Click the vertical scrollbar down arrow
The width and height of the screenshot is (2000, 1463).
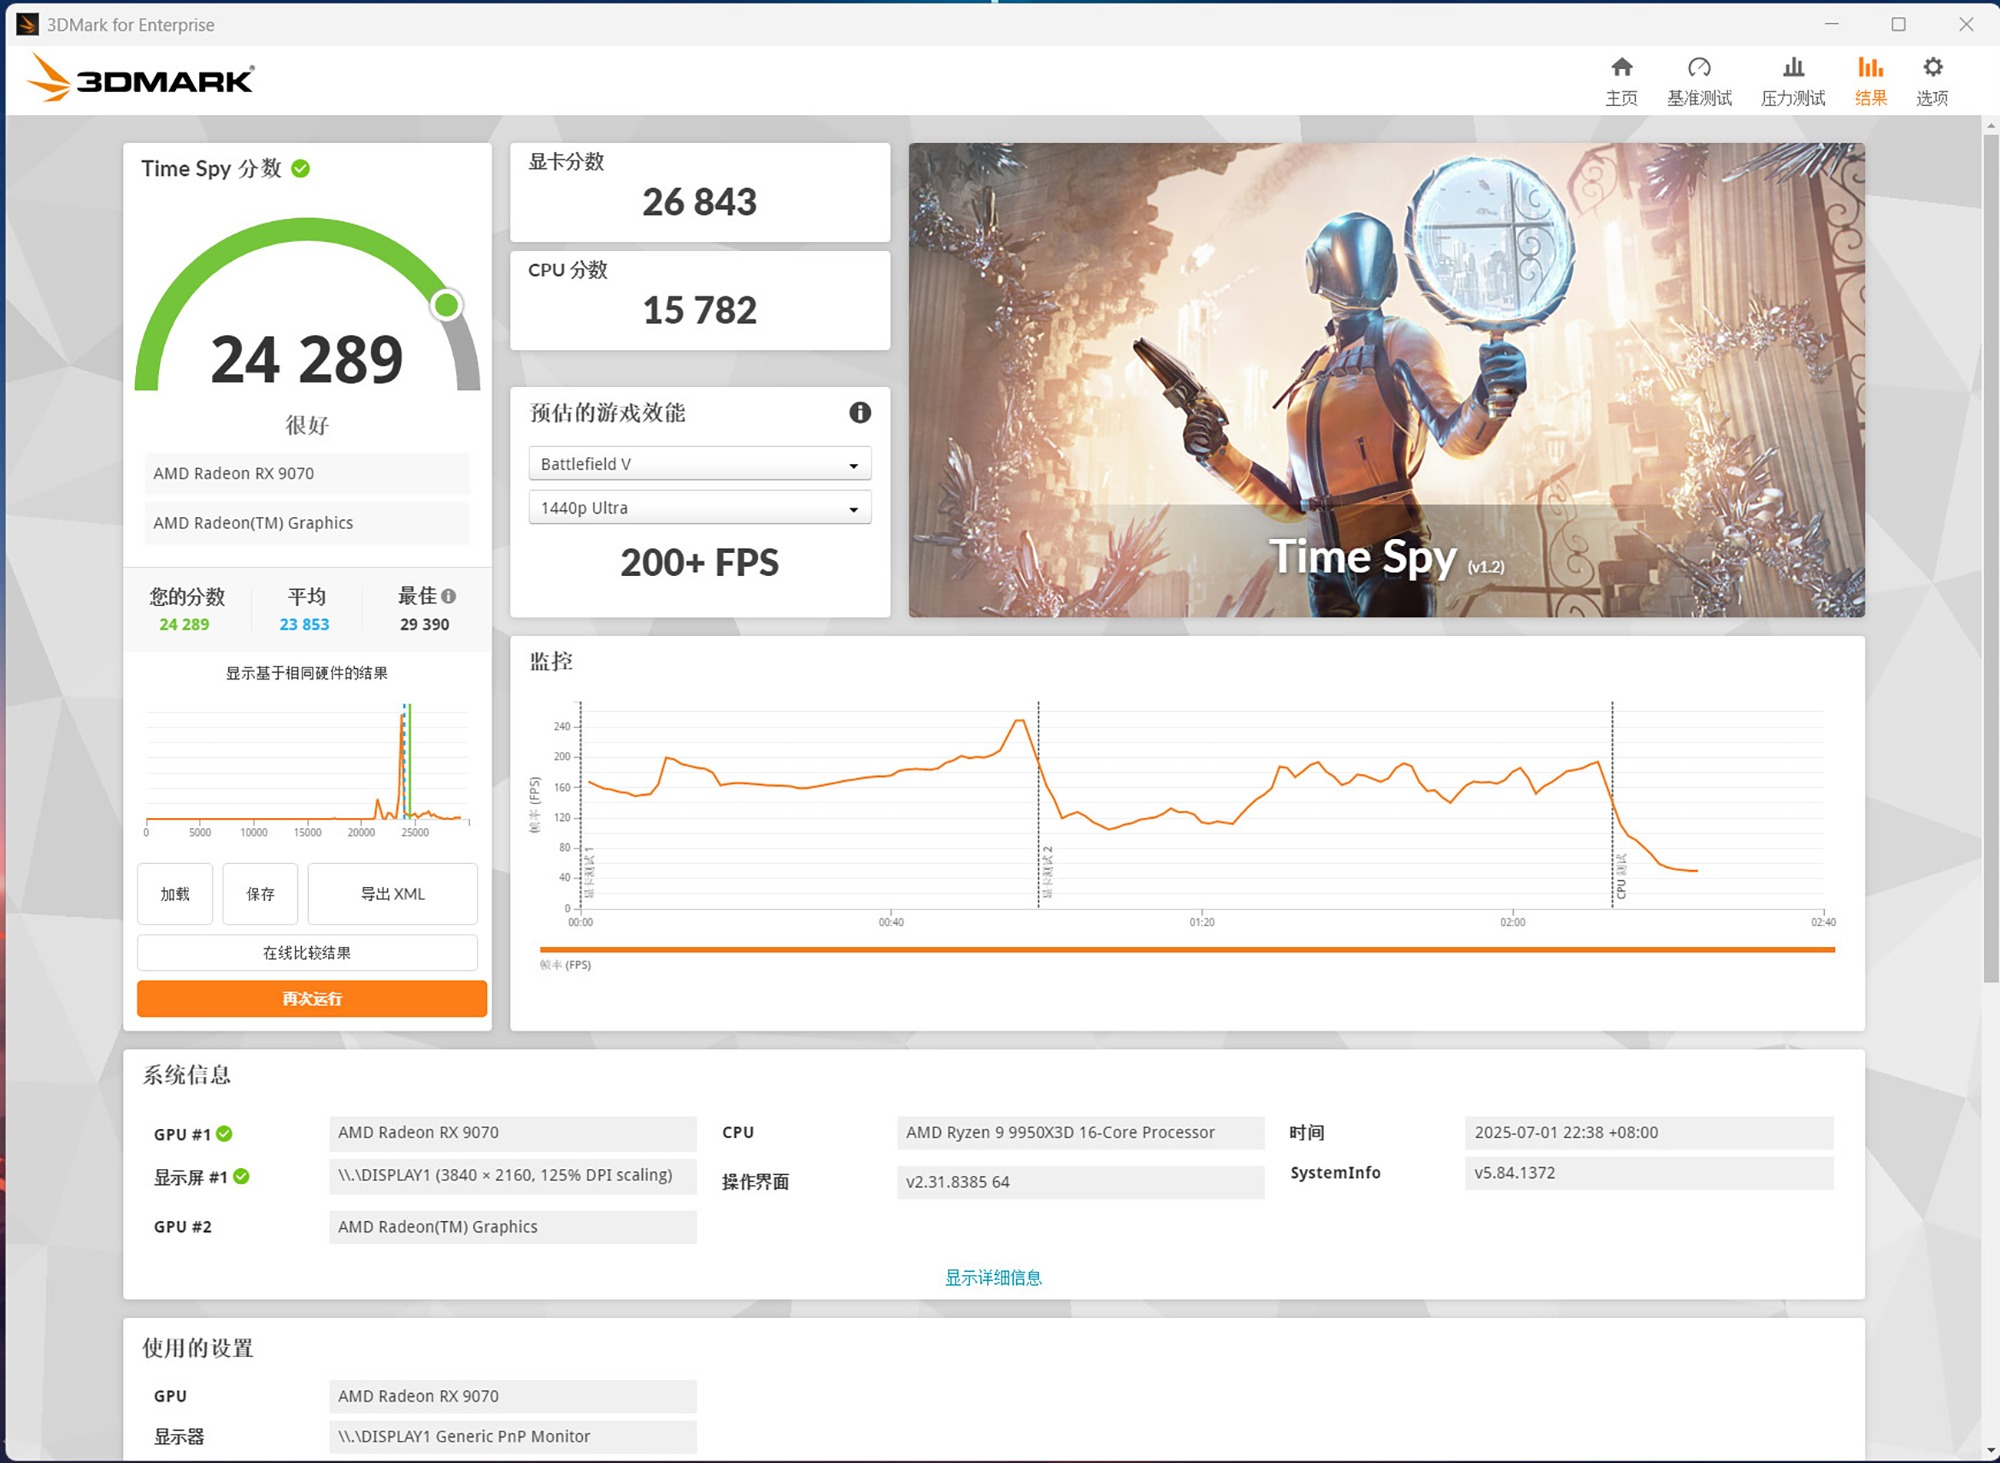1990,1450
